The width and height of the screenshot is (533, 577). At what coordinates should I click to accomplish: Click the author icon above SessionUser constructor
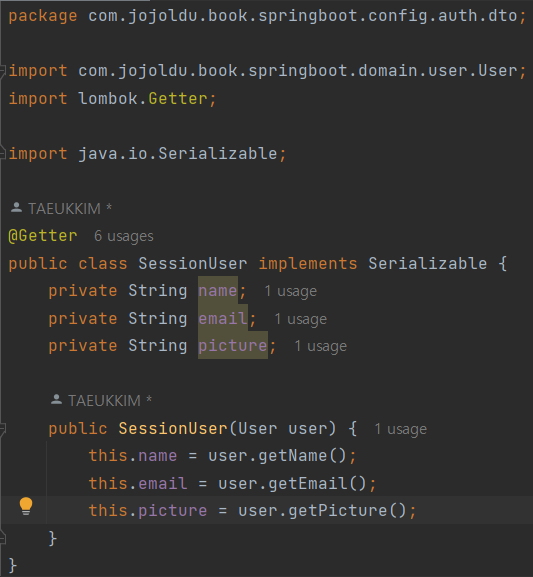56,399
